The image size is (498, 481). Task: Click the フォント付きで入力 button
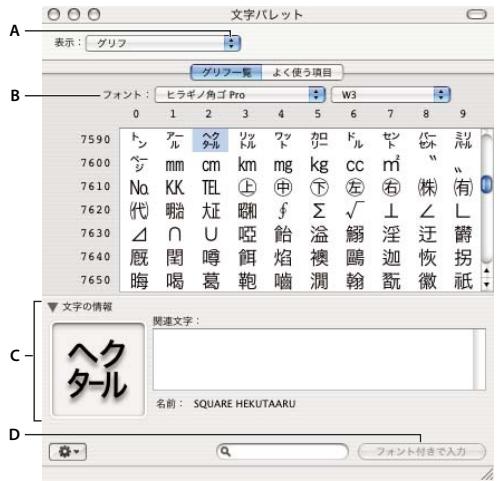click(x=421, y=452)
